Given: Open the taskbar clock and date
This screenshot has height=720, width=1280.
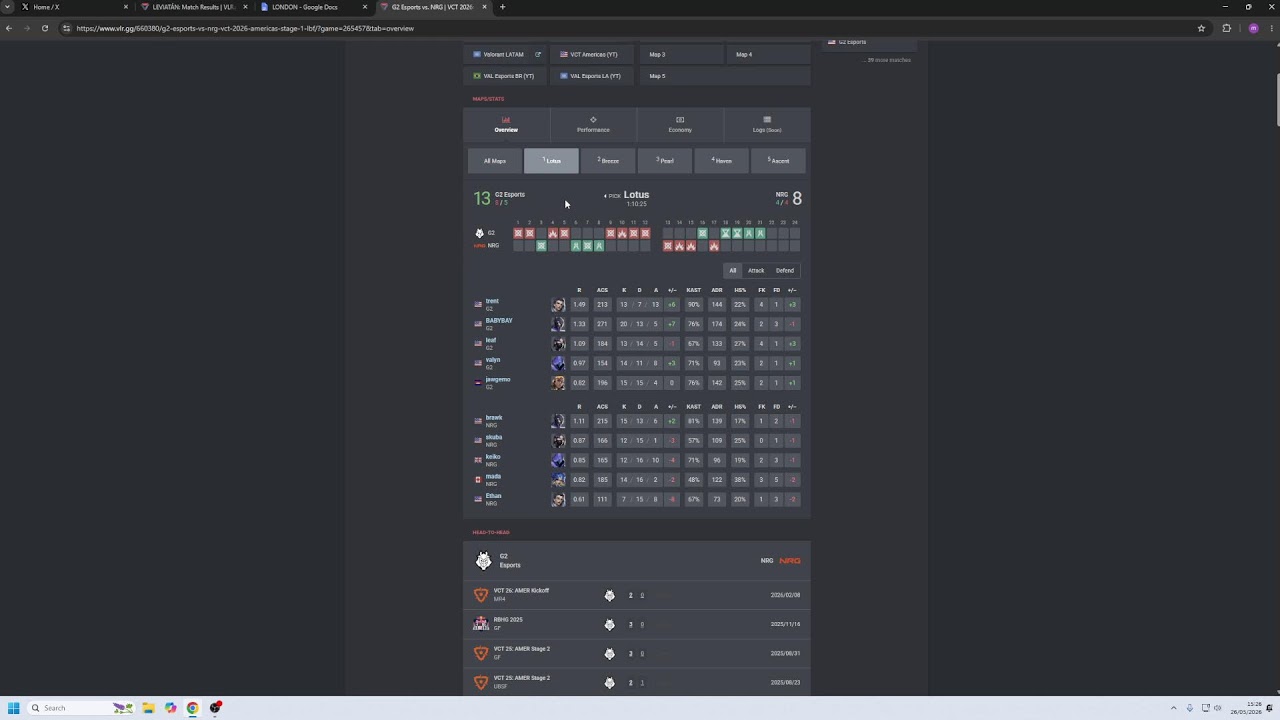Looking at the screenshot, I should pyautogui.click(x=1246, y=708).
